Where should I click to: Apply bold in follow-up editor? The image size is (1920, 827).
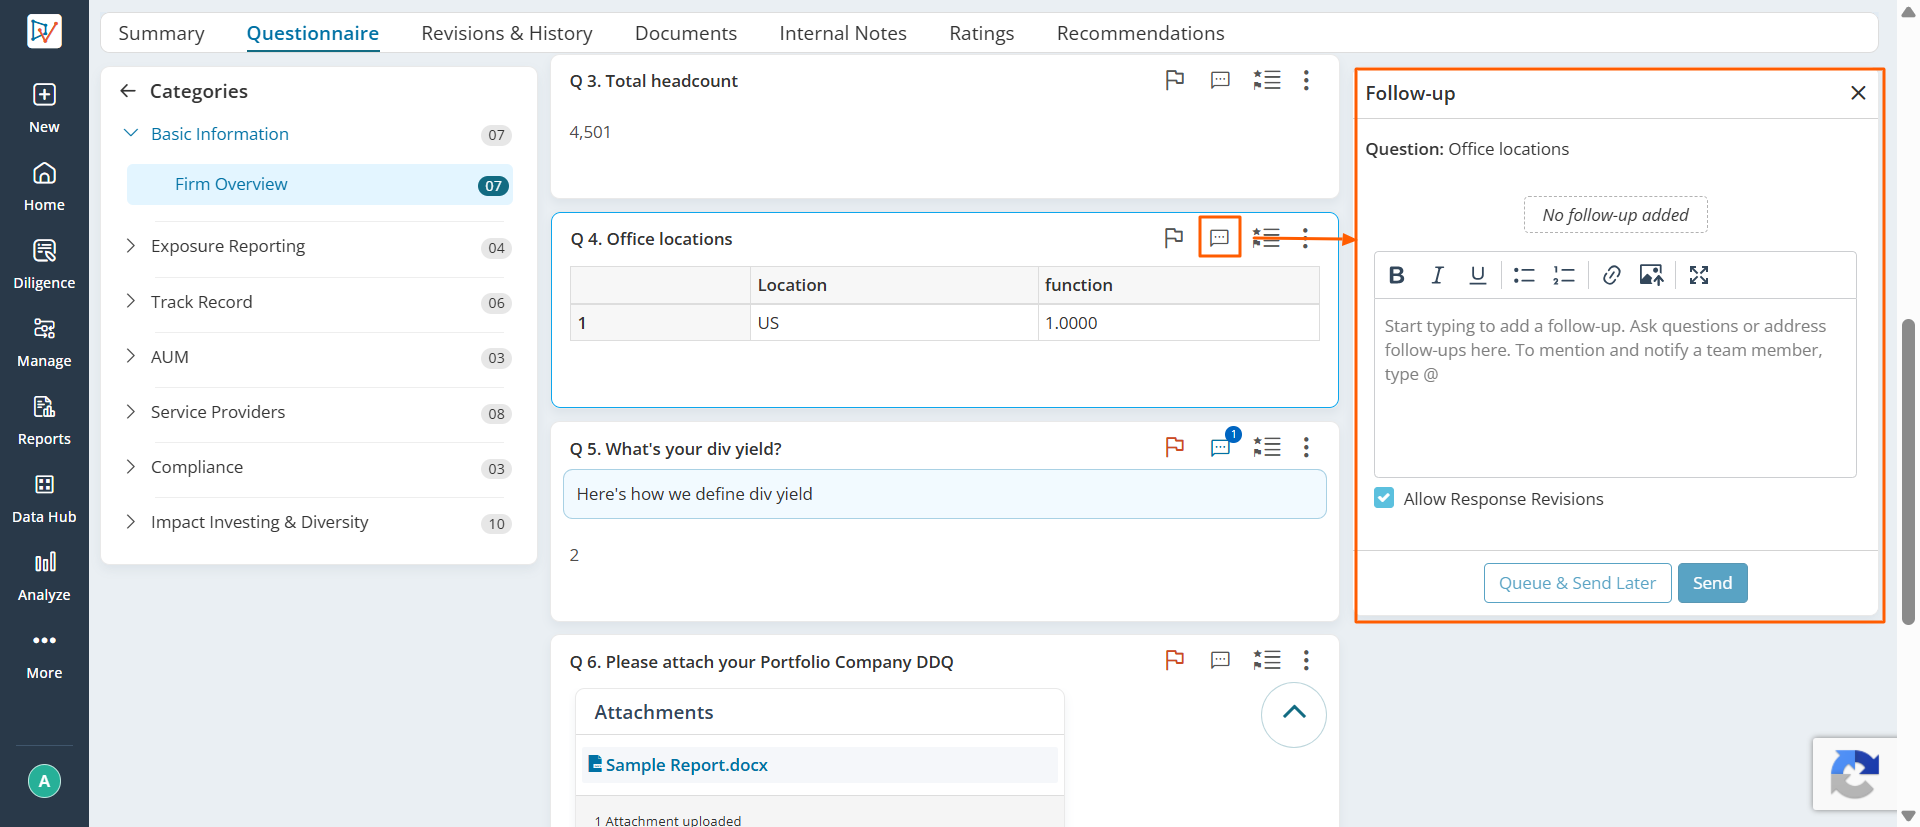pos(1397,275)
